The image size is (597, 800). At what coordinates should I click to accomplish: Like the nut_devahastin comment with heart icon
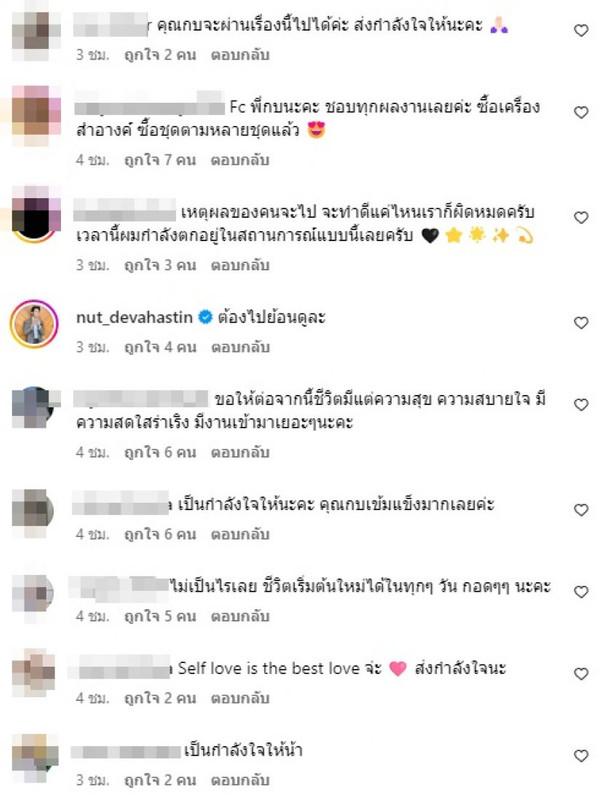click(x=581, y=323)
